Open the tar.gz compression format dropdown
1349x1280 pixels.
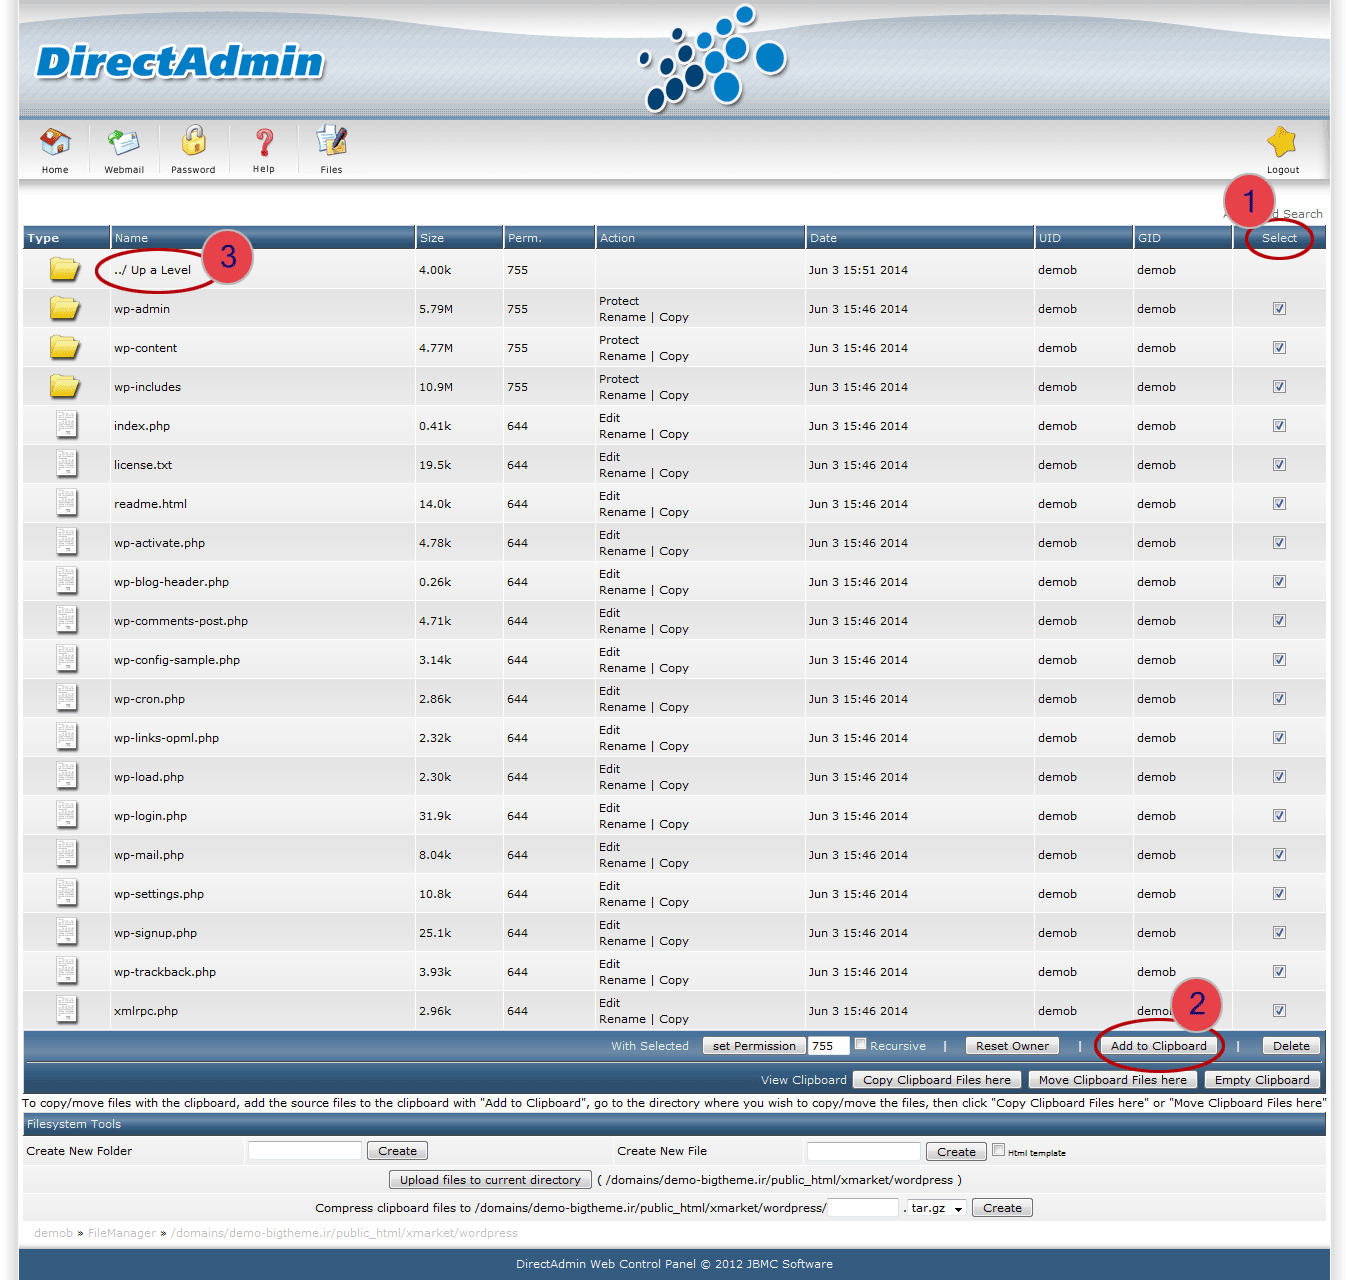click(x=937, y=1208)
